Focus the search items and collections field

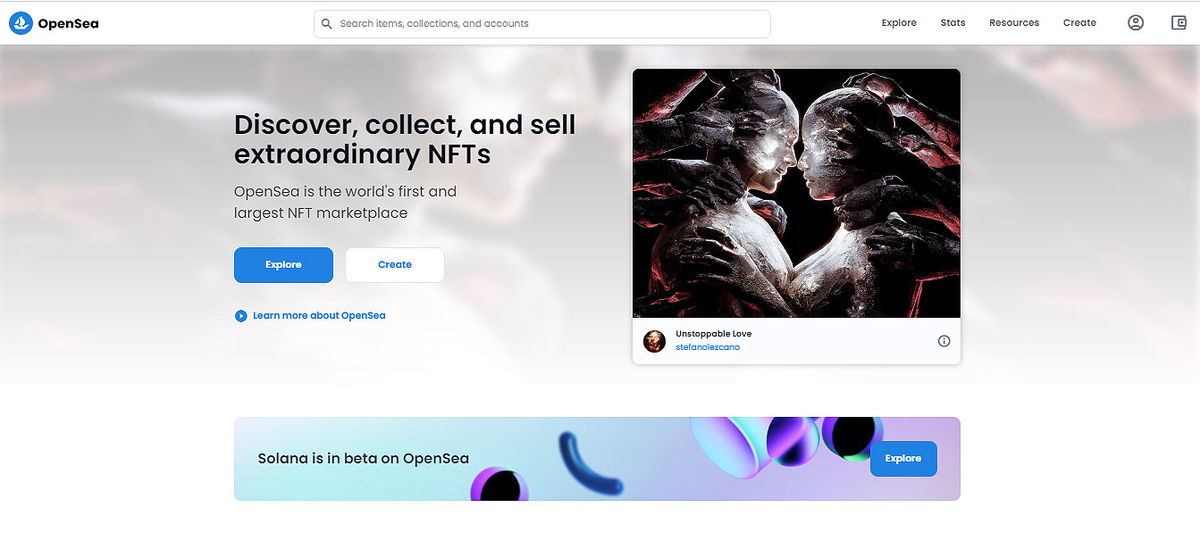click(542, 24)
